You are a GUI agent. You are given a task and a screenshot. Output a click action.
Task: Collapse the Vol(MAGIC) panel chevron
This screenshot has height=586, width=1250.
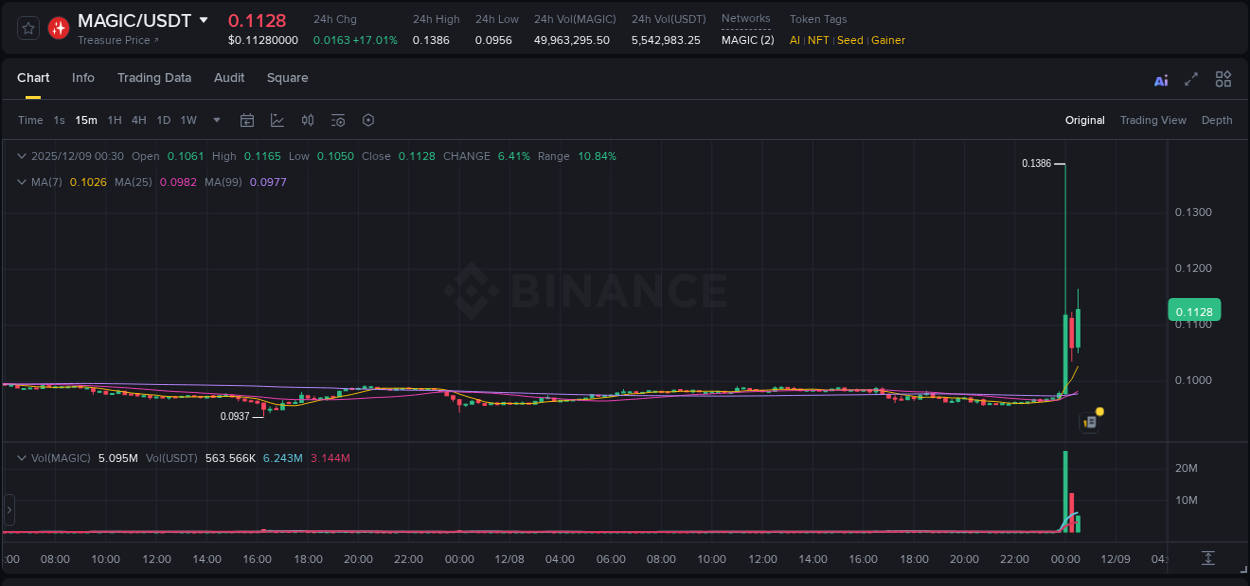[21, 457]
